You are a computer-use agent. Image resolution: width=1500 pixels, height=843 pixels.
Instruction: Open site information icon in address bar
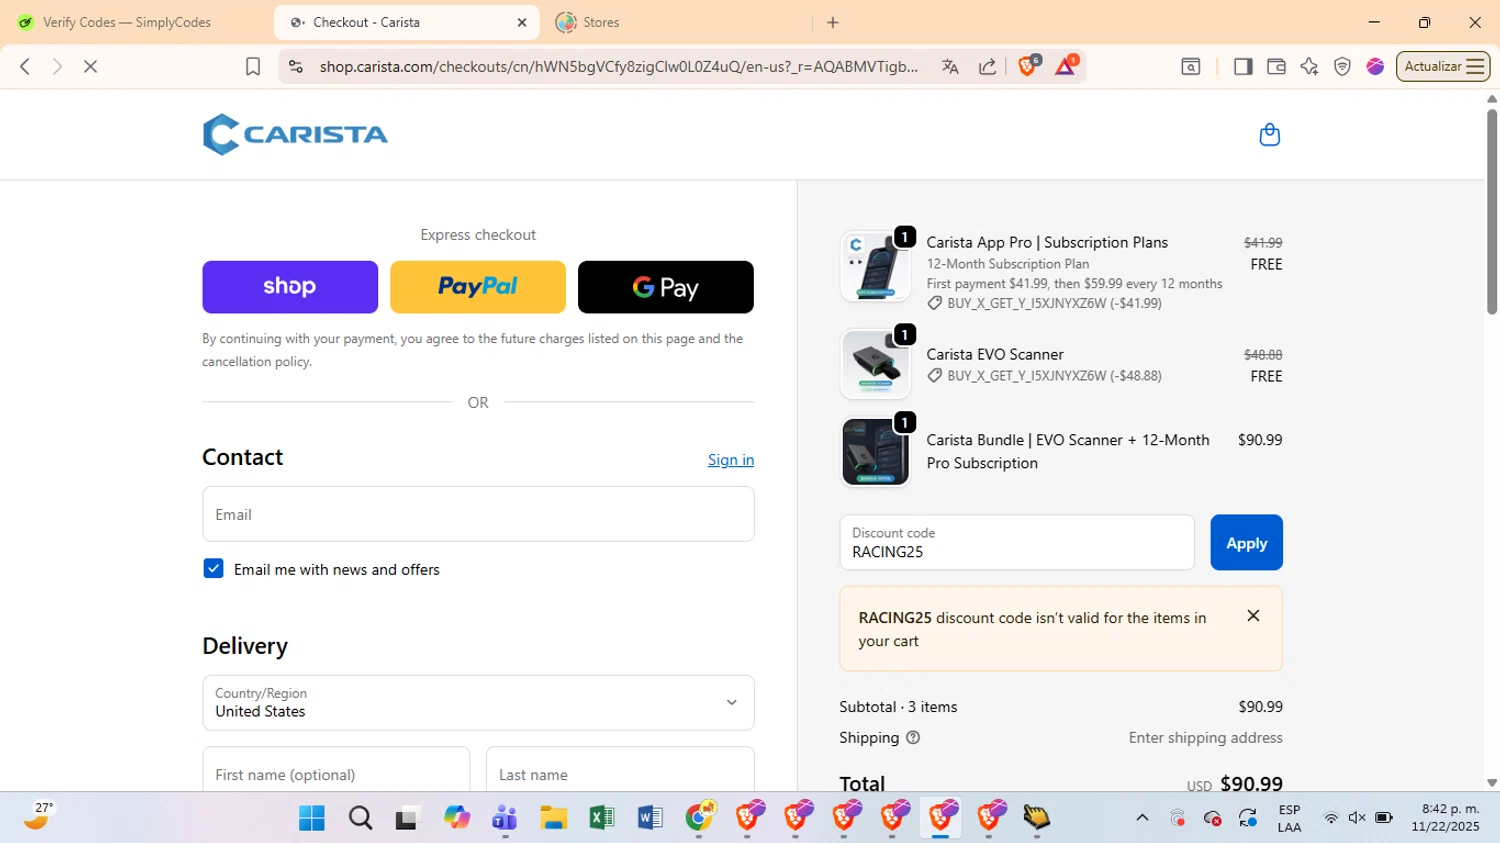[x=295, y=66]
